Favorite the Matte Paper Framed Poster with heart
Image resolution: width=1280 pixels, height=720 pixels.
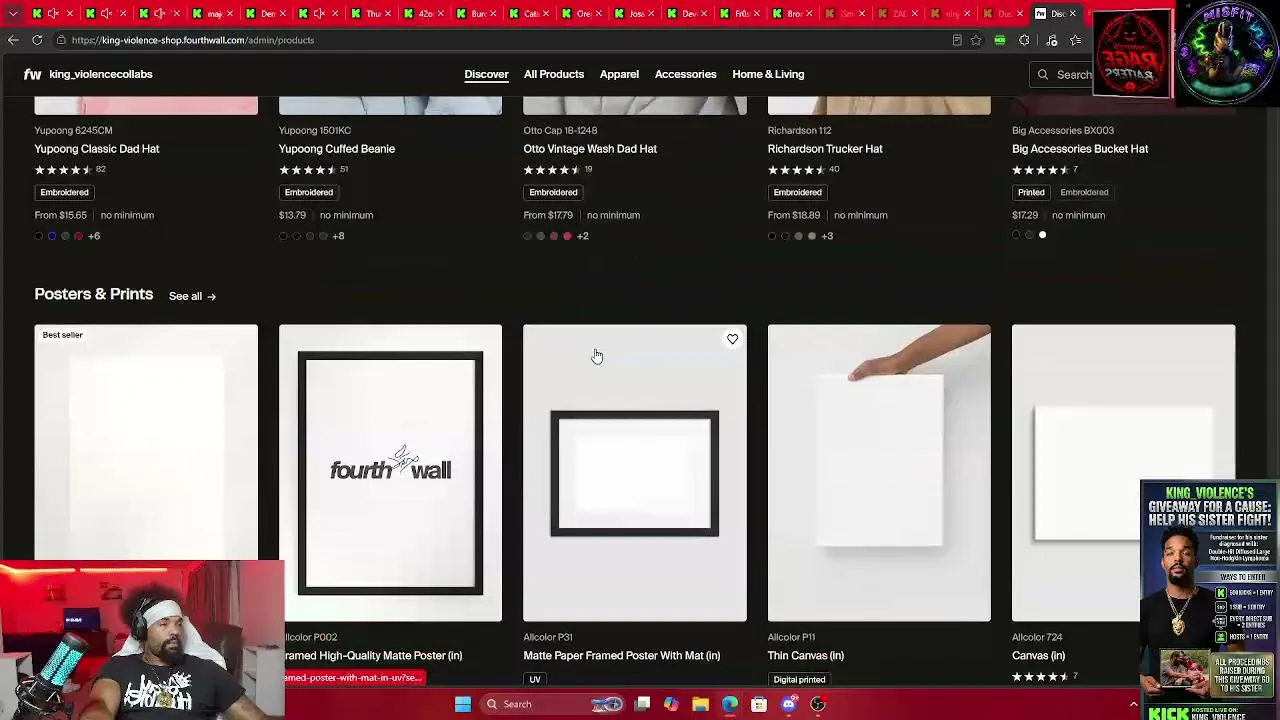point(732,339)
